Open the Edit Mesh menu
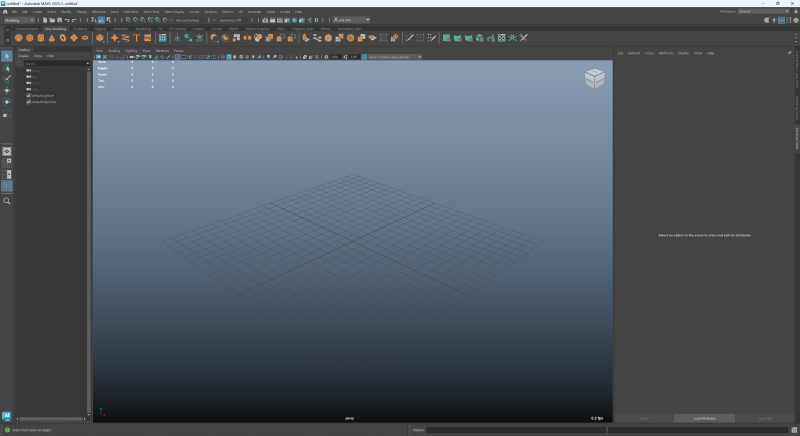Screen dimensions: 800x436 coord(131,11)
